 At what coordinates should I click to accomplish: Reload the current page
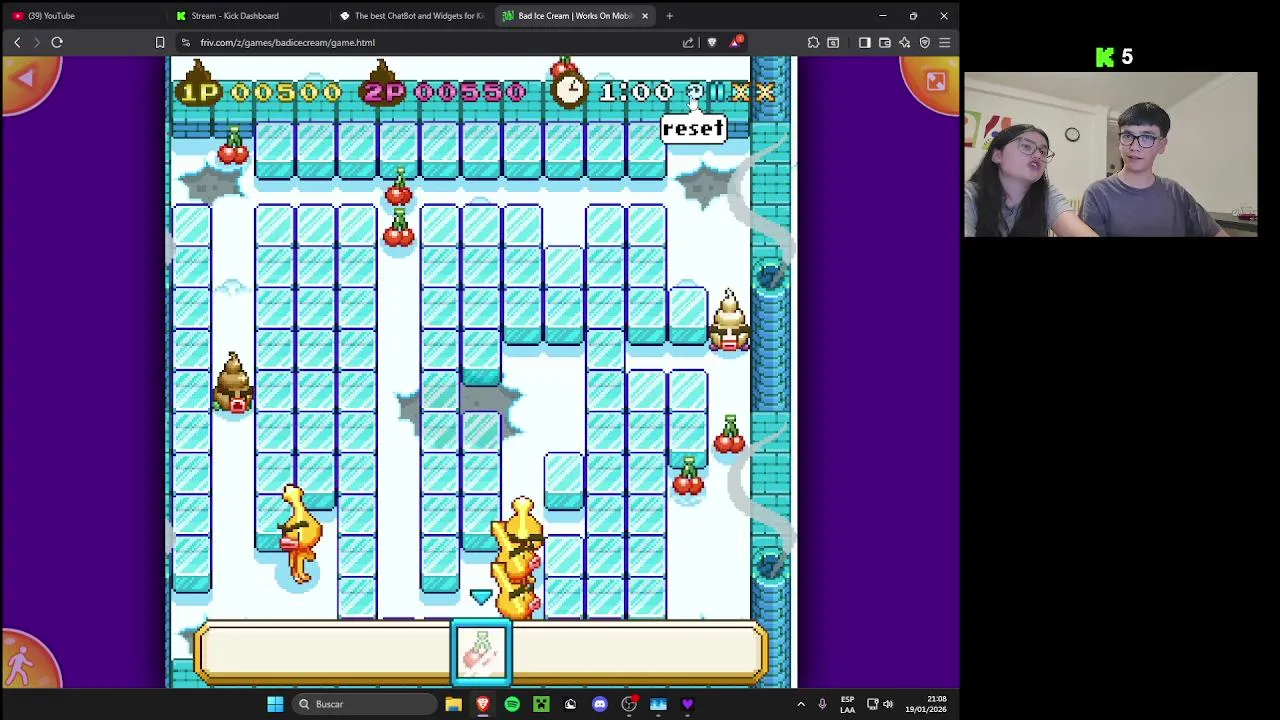click(57, 42)
